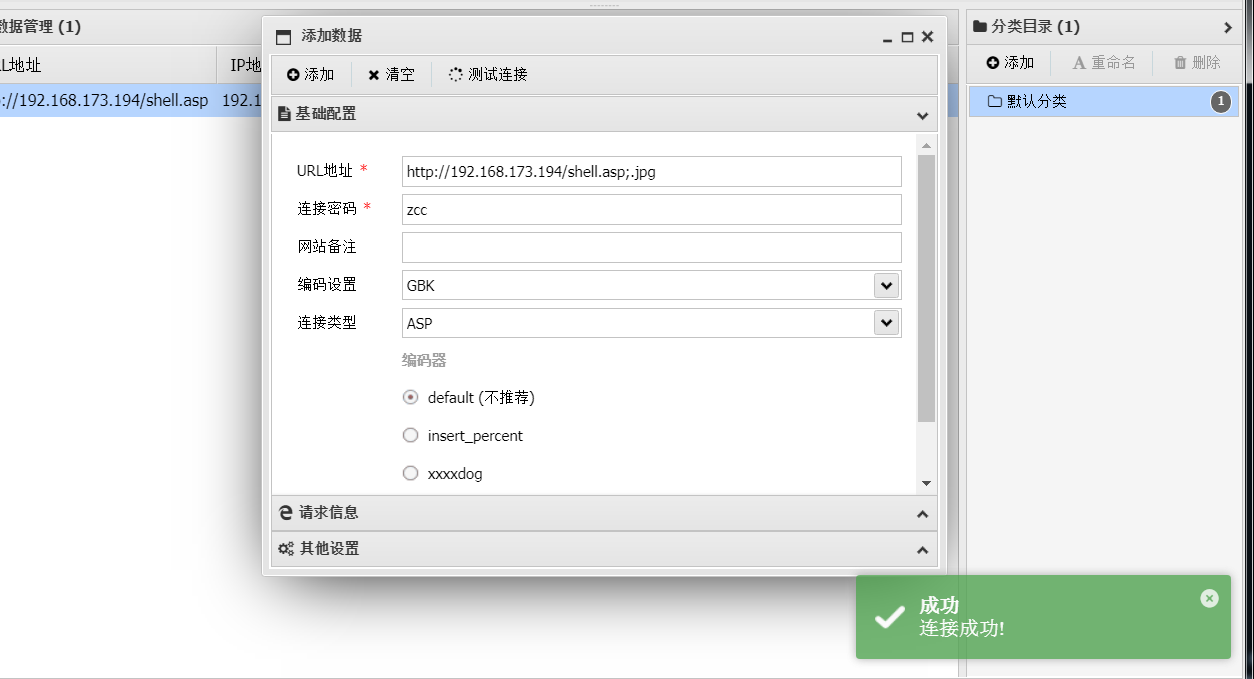Click the 编码器 label
The width and height of the screenshot is (1254, 679).
click(424, 360)
